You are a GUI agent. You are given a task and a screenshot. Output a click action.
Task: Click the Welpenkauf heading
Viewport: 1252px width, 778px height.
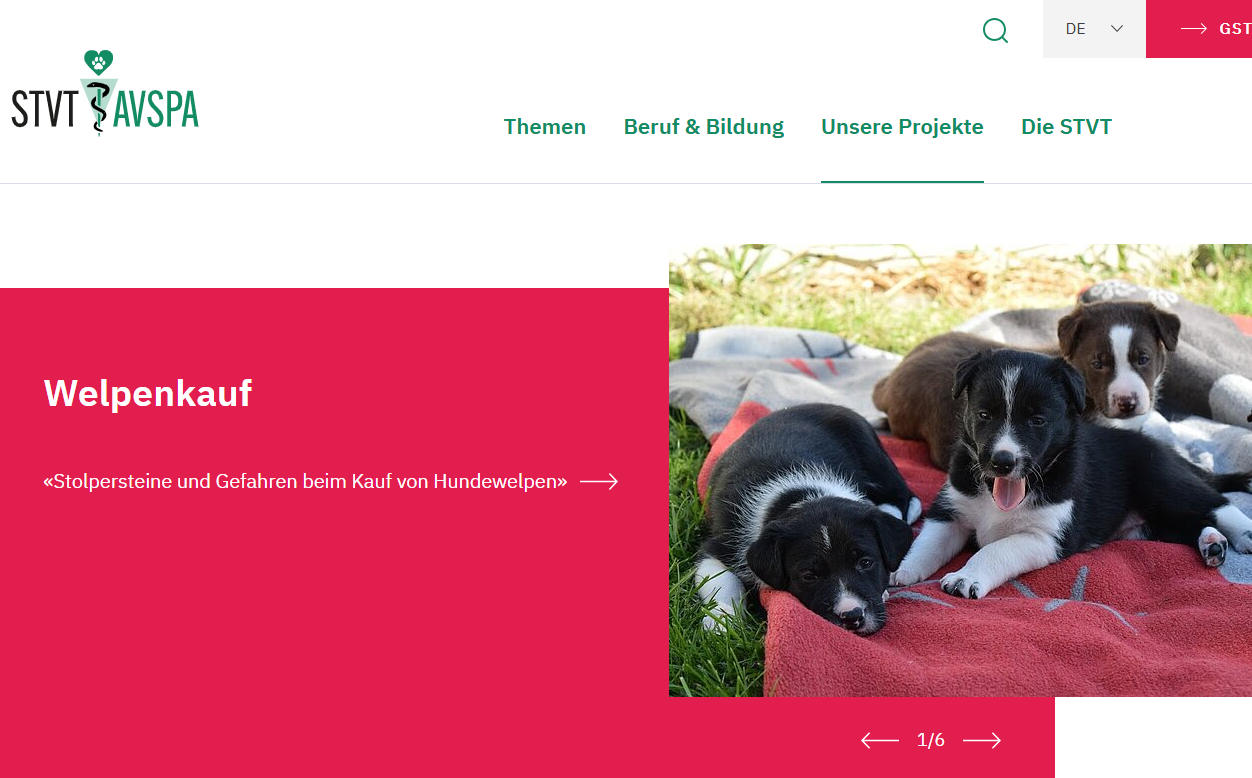click(148, 393)
